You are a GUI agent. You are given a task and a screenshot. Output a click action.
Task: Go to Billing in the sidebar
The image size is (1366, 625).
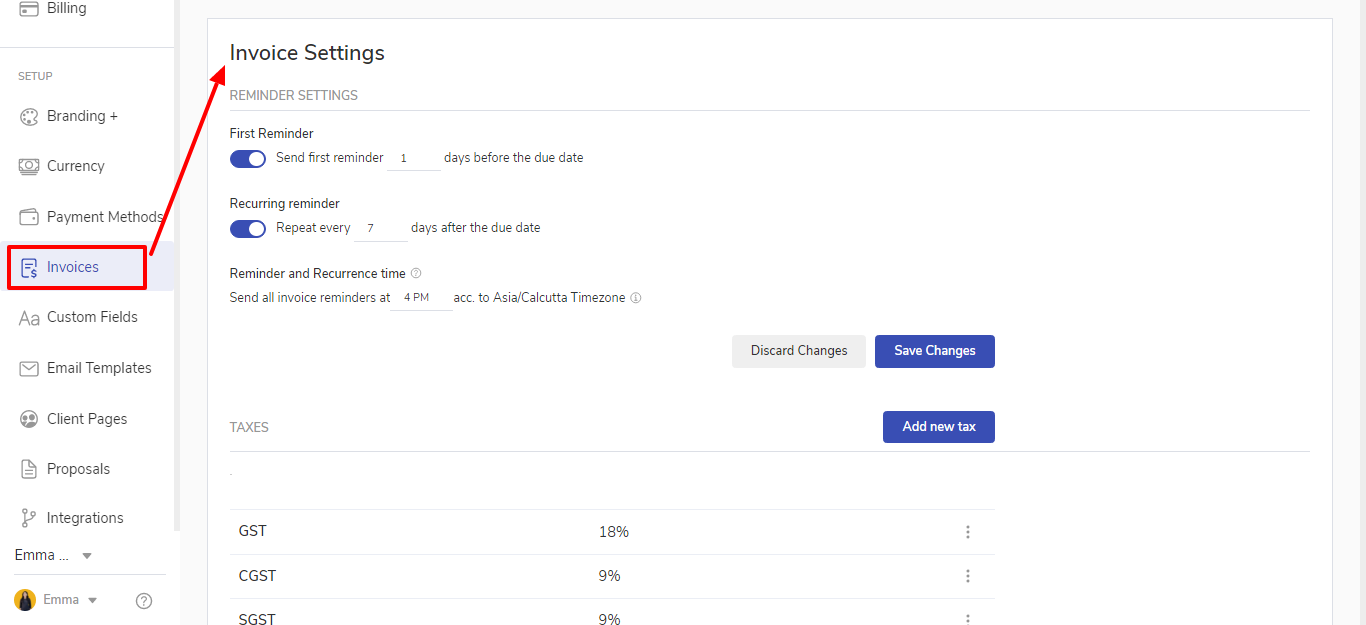coord(66,9)
